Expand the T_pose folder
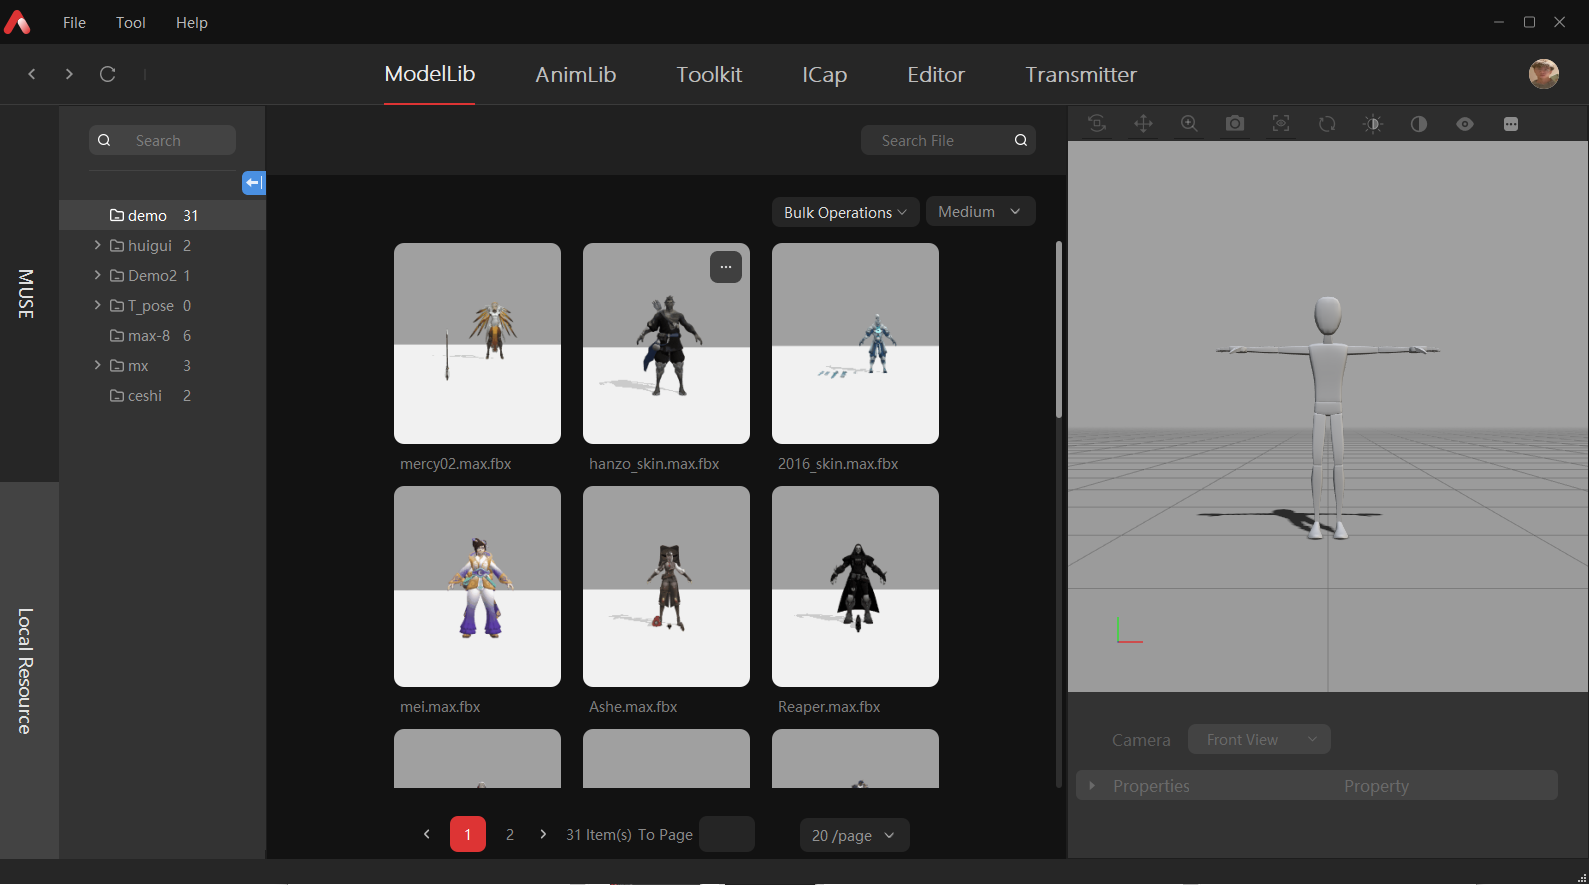Screen dimensions: 1589x885 point(97,305)
